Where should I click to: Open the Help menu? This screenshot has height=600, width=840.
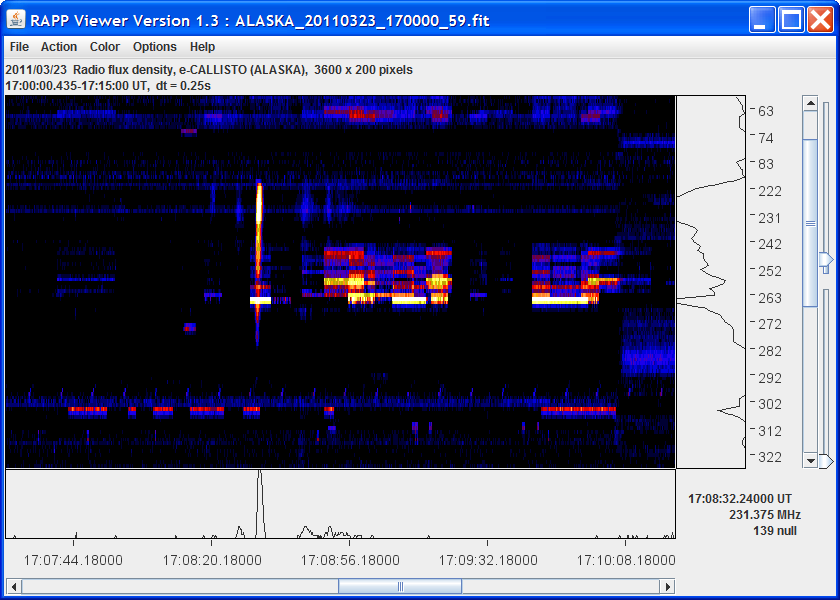pyautogui.click(x=202, y=47)
